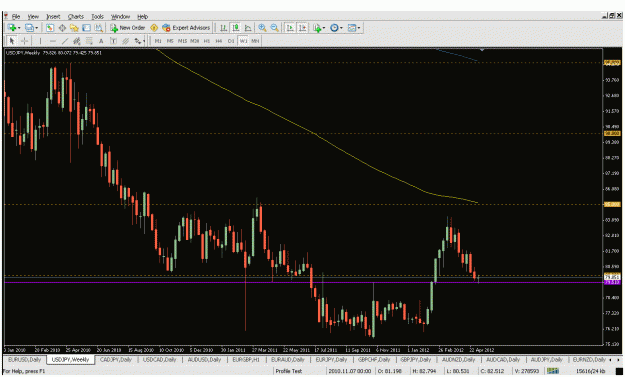Image resolution: width=625 pixels, height=377 pixels.
Task: Click the connection bars status icon
Action: click(552, 371)
